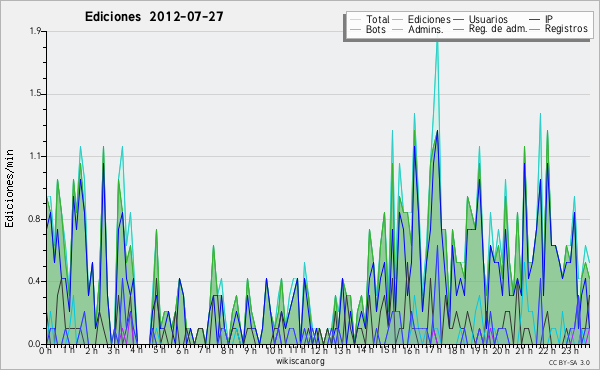Click the '16 h' x-axis label
600x370 pixels.
click(x=411, y=350)
